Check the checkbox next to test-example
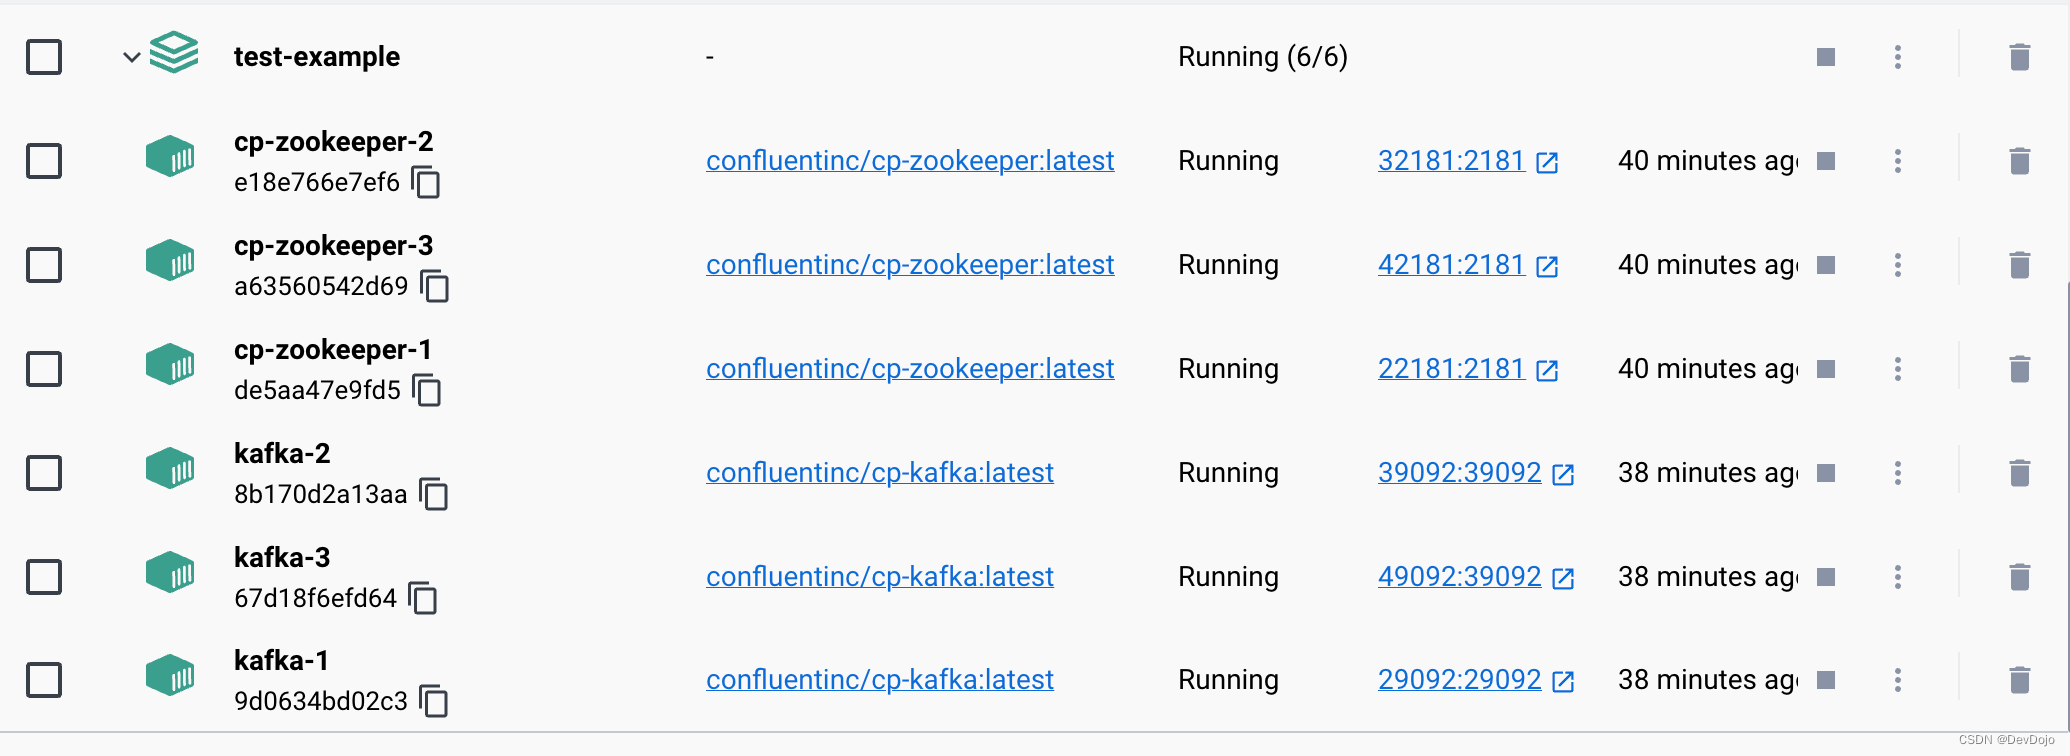Image resolution: width=2070 pixels, height=756 pixels. (x=44, y=57)
